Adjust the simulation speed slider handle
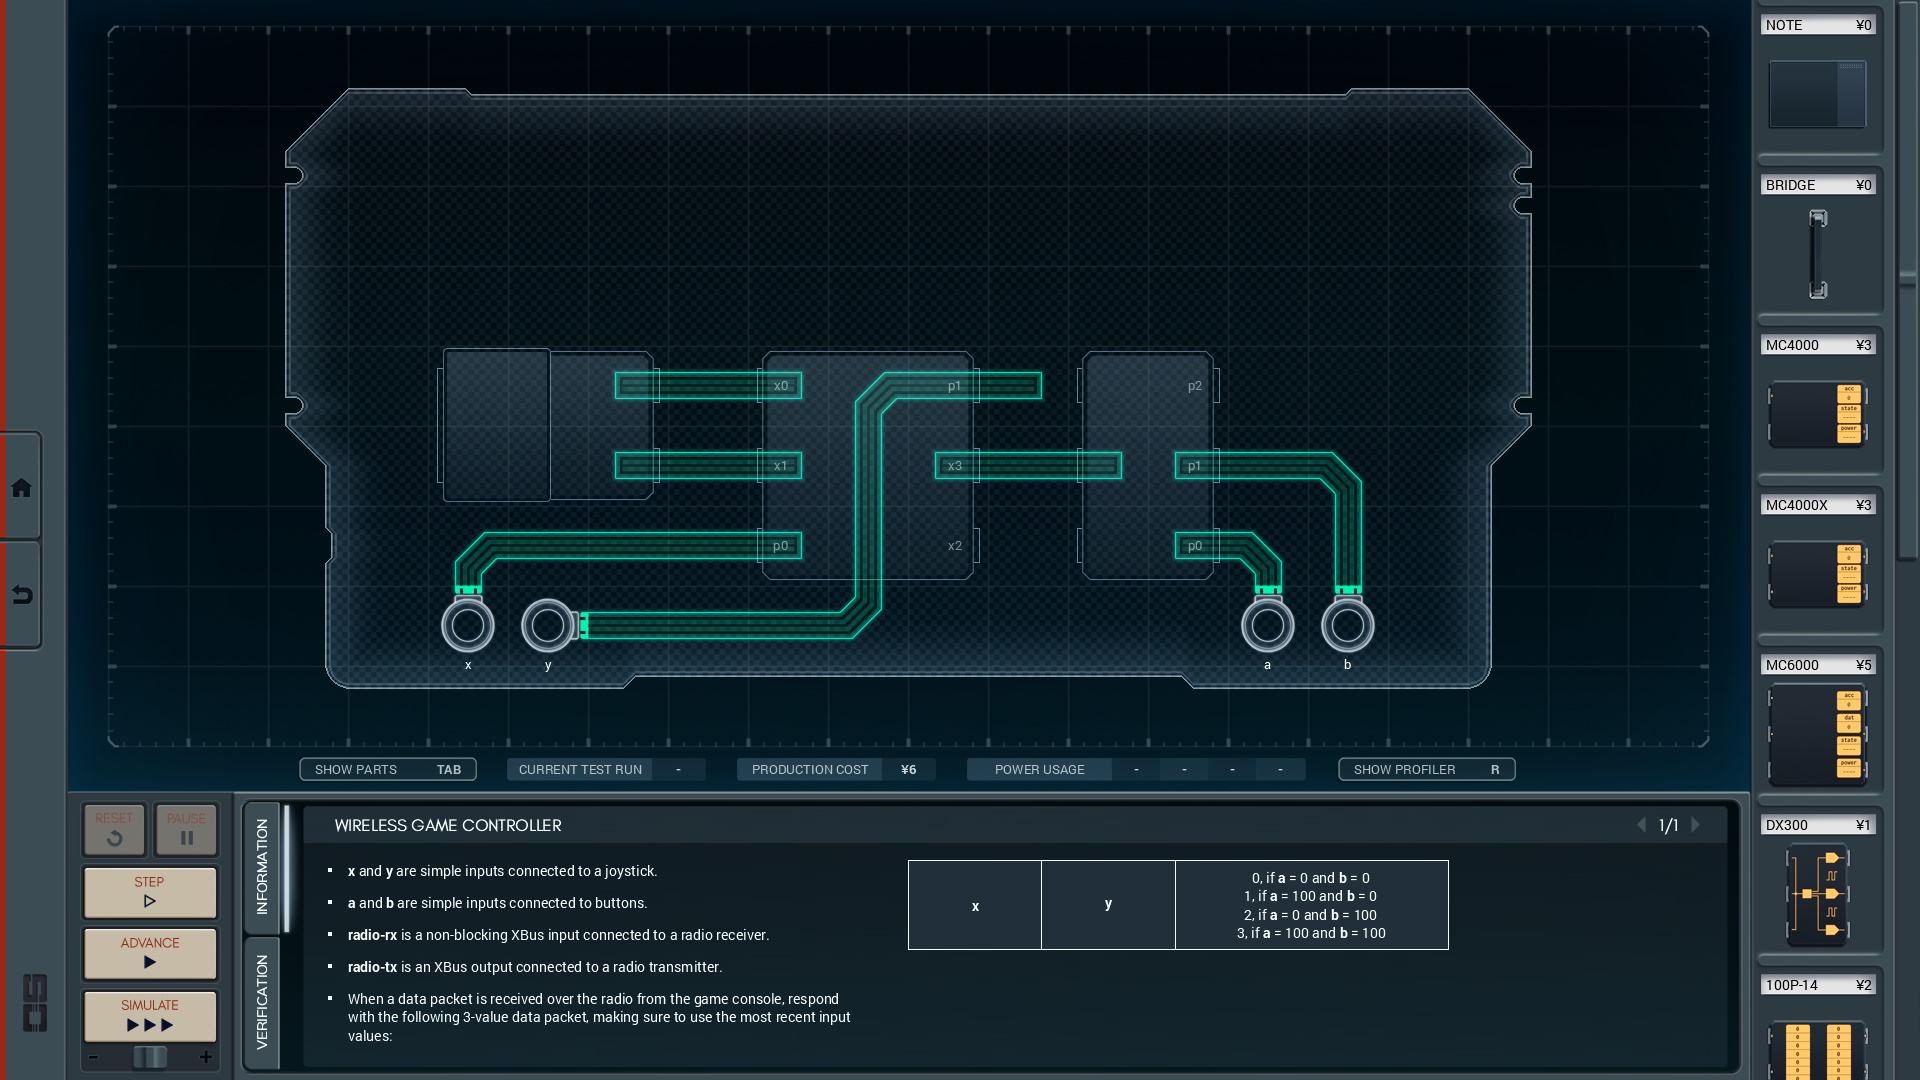Image resolution: width=1920 pixels, height=1080 pixels. pyautogui.click(x=150, y=1057)
